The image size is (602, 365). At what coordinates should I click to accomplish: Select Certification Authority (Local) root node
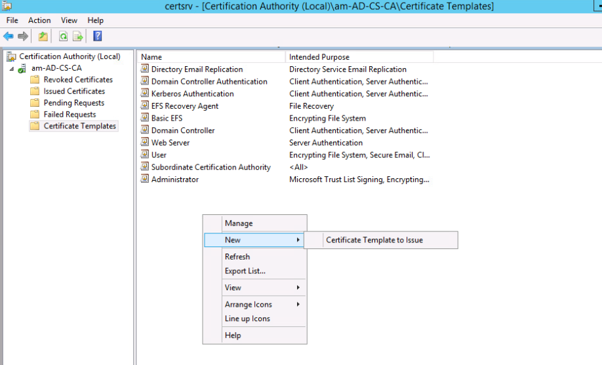[x=69, y=56]
